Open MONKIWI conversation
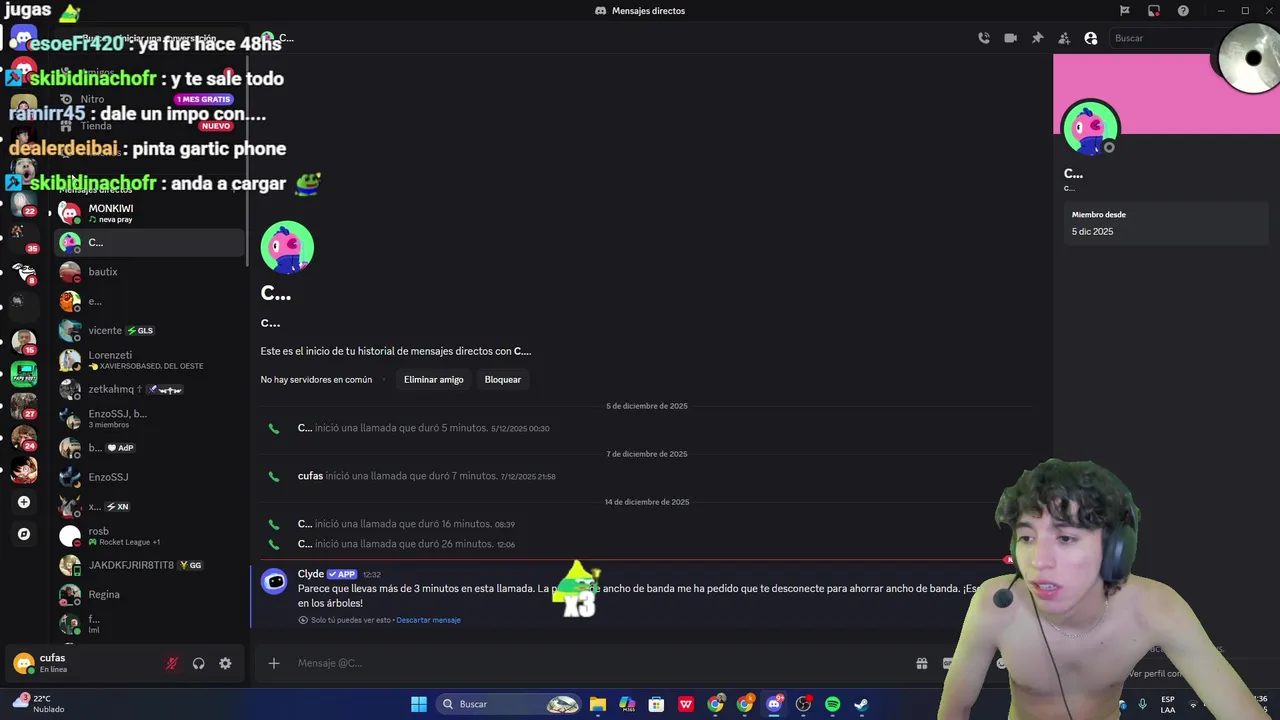Image resolution: width=1280 pixels, height=720 pixels. tap(150, 213)
